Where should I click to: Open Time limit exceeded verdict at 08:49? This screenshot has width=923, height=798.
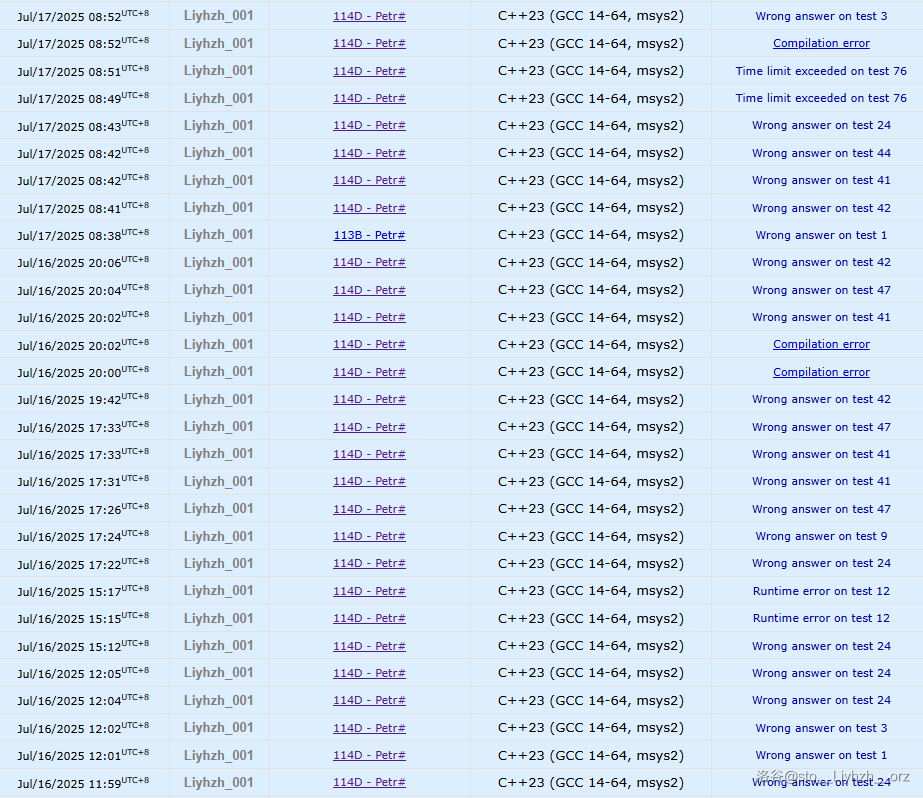tap(821, 98)
